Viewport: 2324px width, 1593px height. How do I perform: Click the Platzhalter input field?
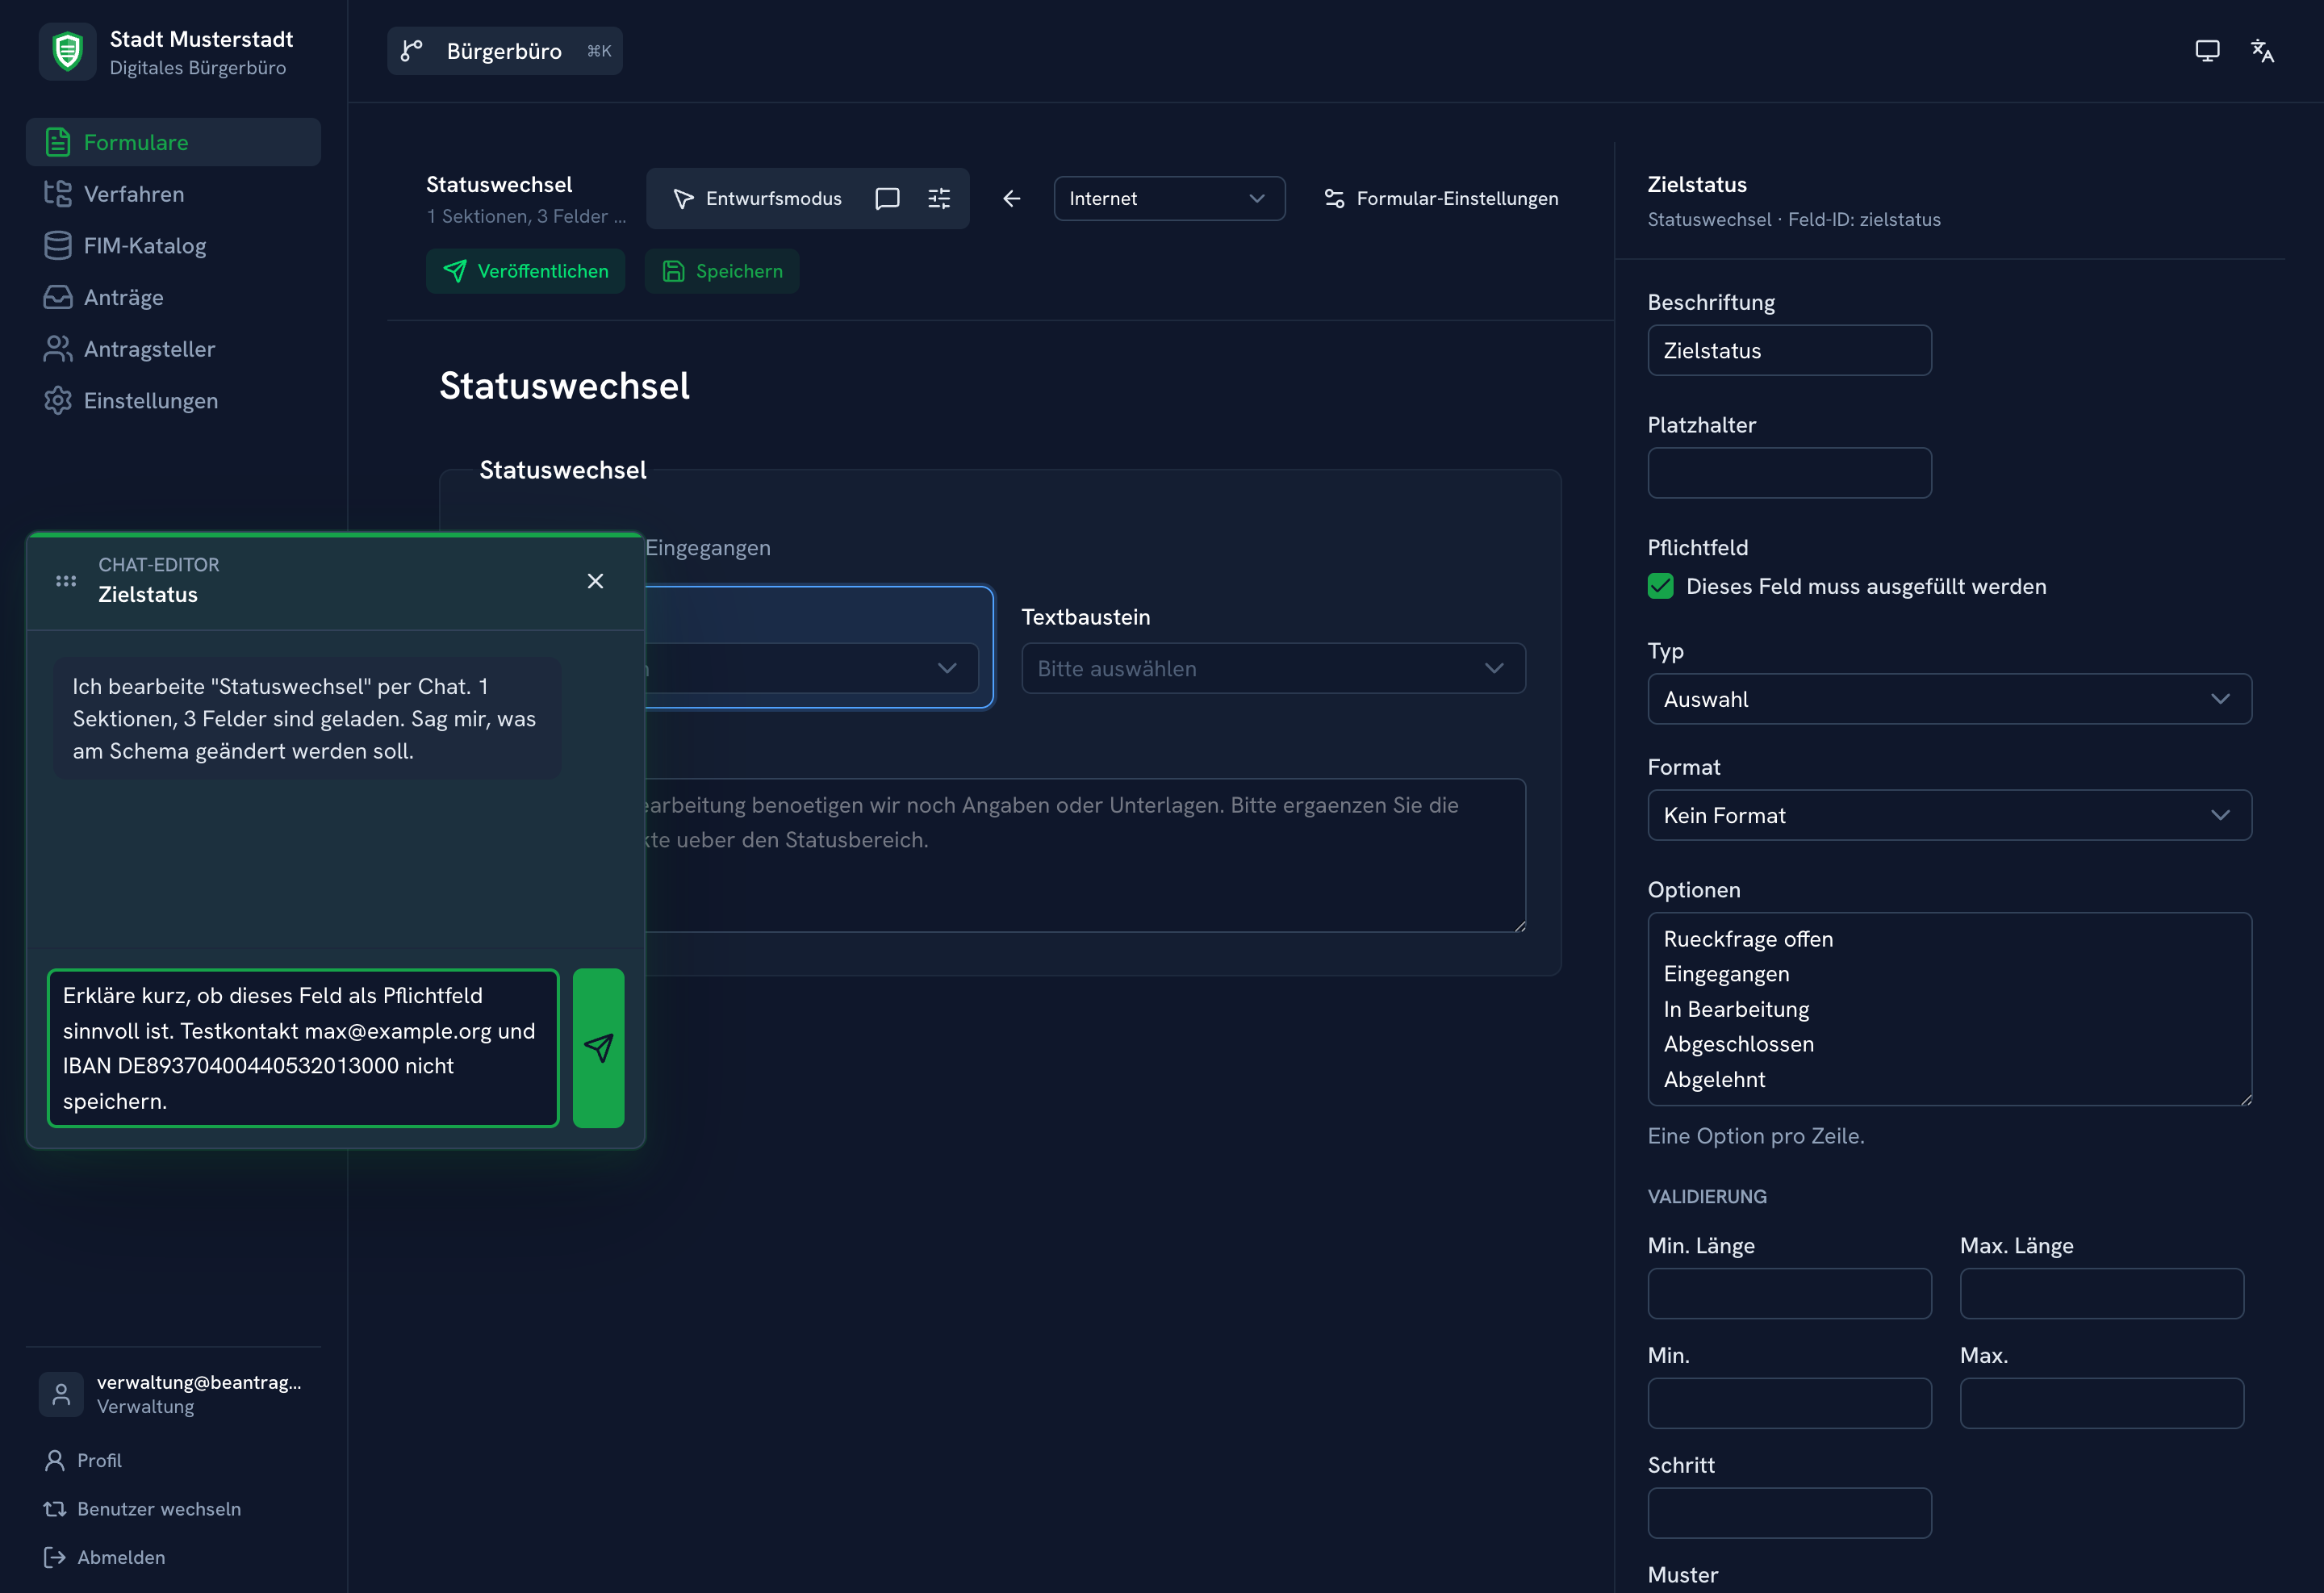(x=1789, y=472)
